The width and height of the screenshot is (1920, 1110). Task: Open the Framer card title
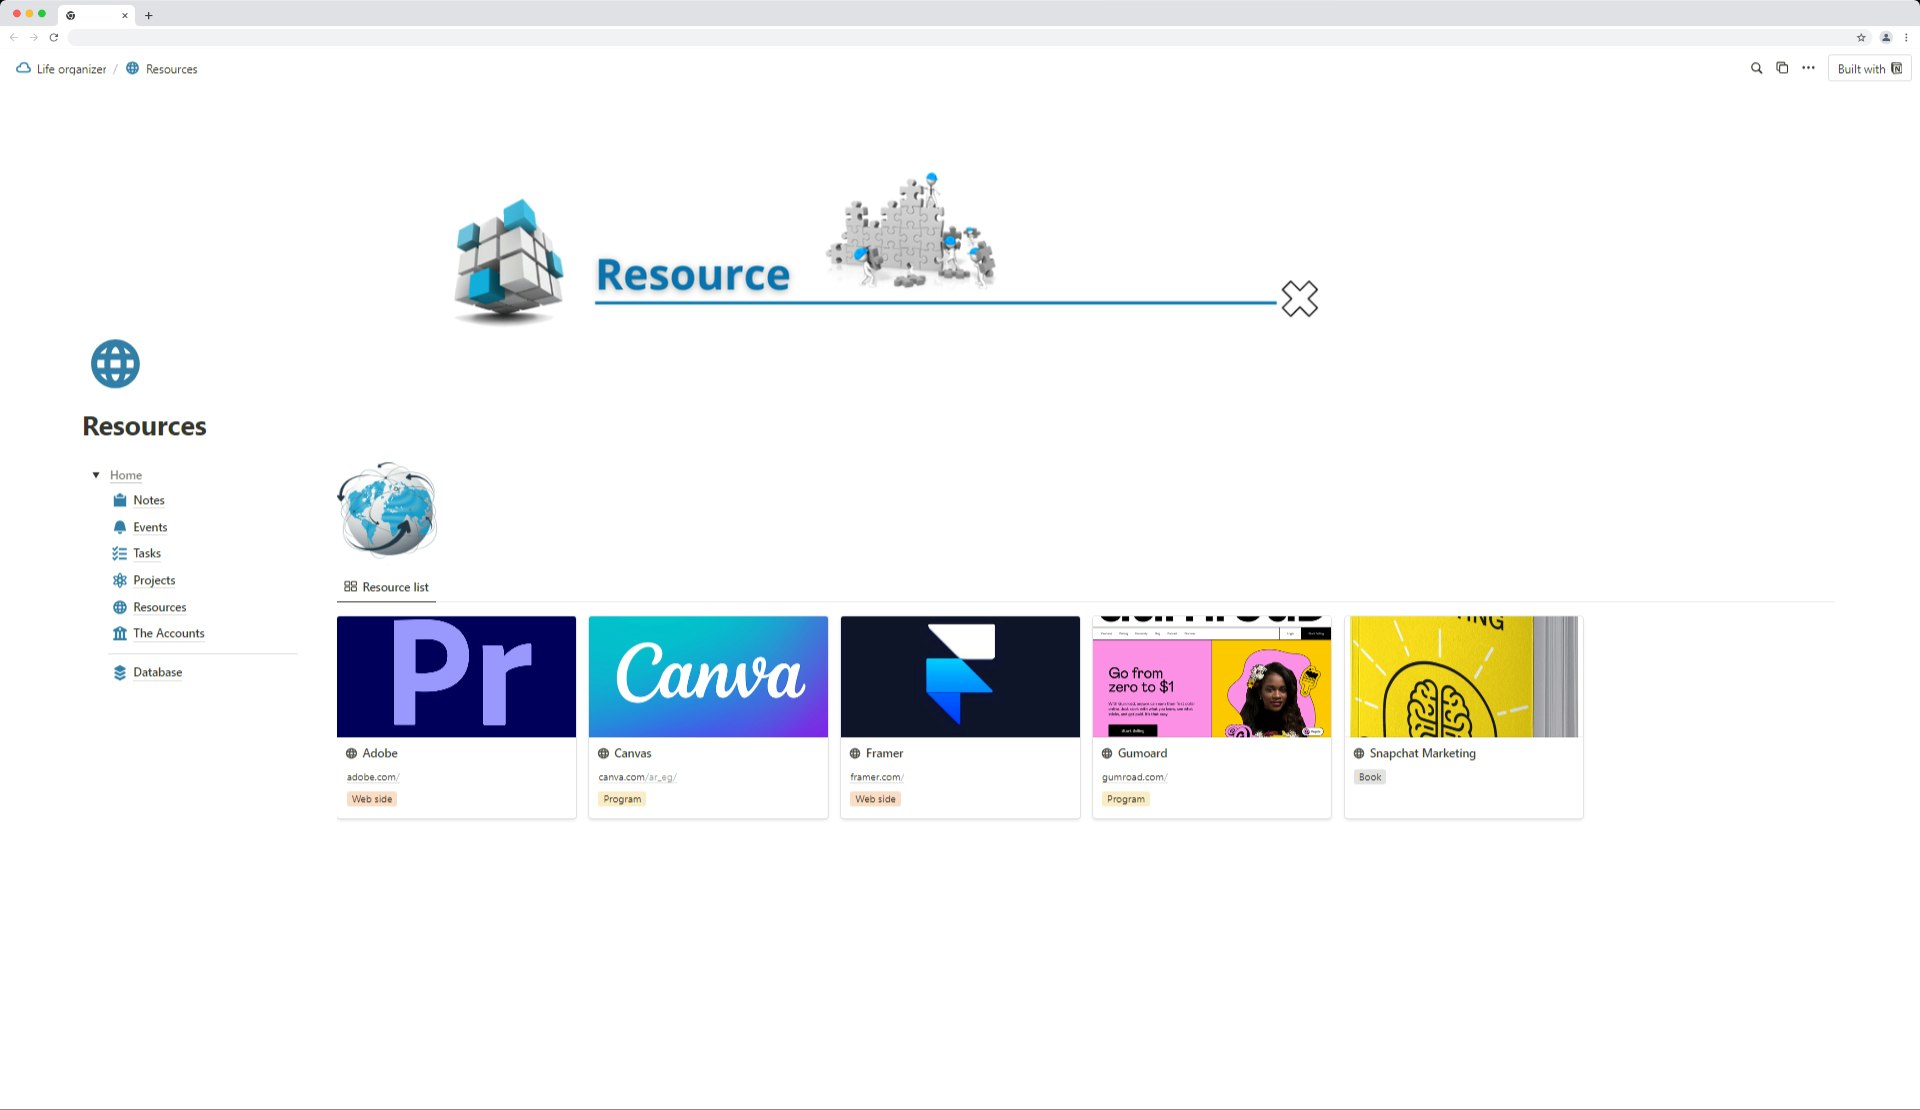point(884,753)
